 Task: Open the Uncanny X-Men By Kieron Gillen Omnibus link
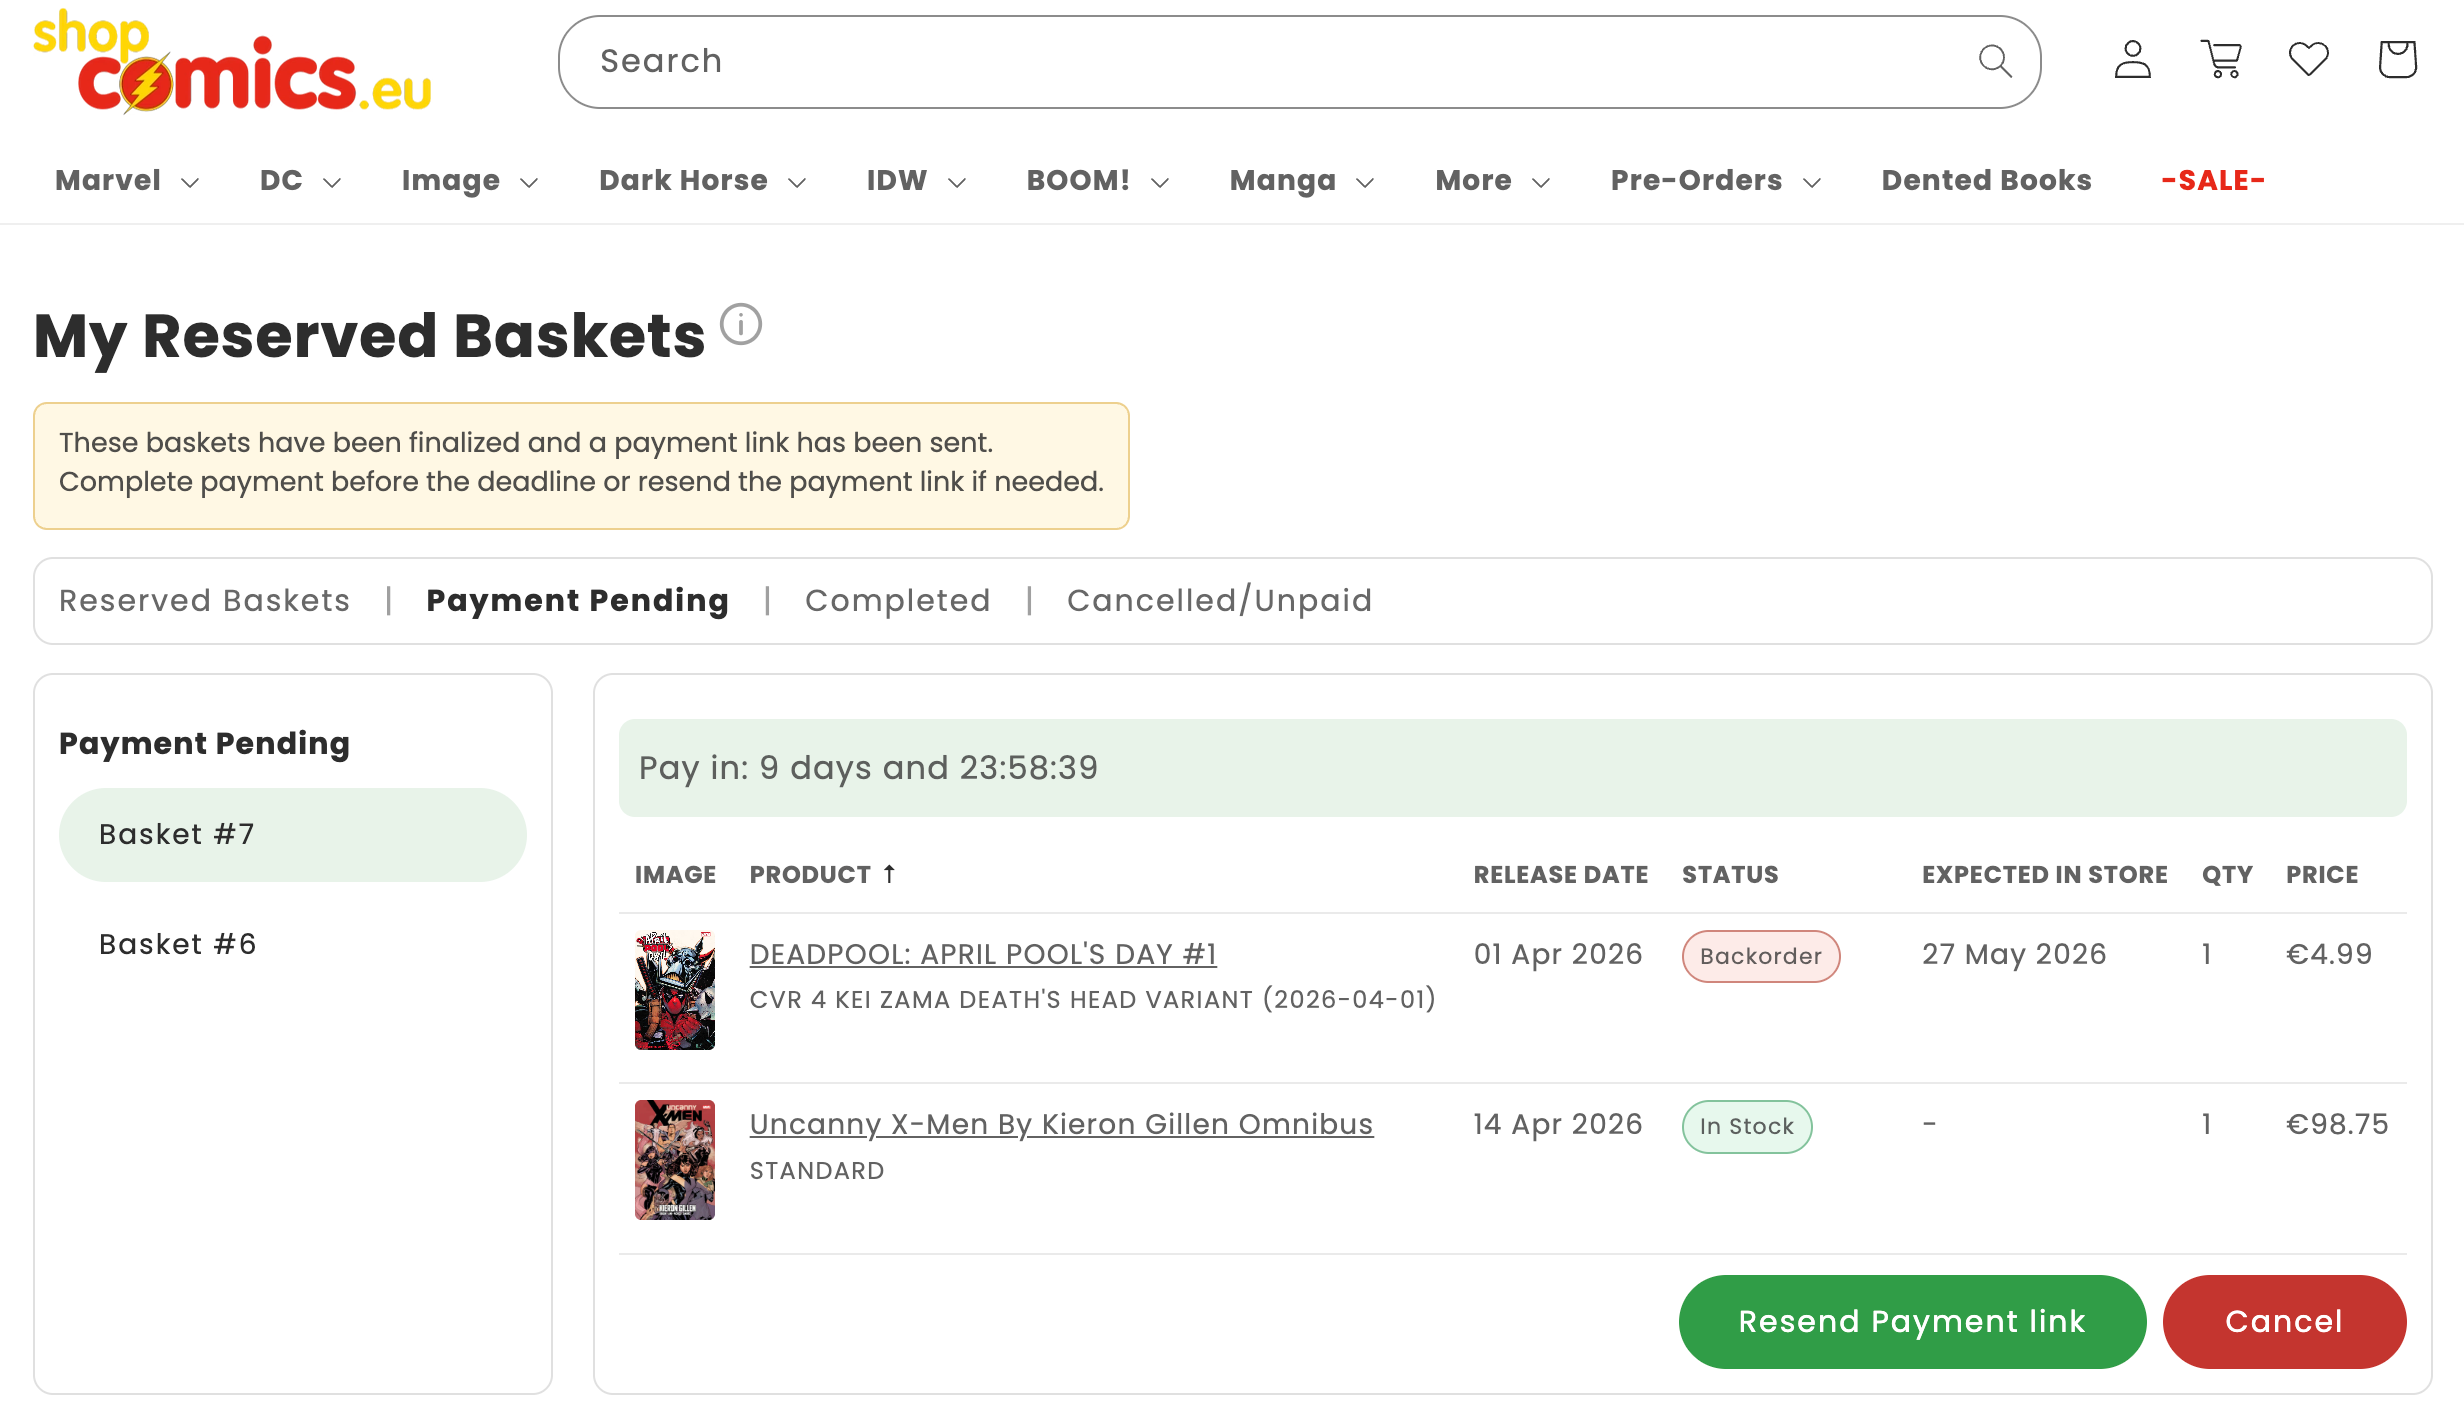(x=1061, y=1124)
